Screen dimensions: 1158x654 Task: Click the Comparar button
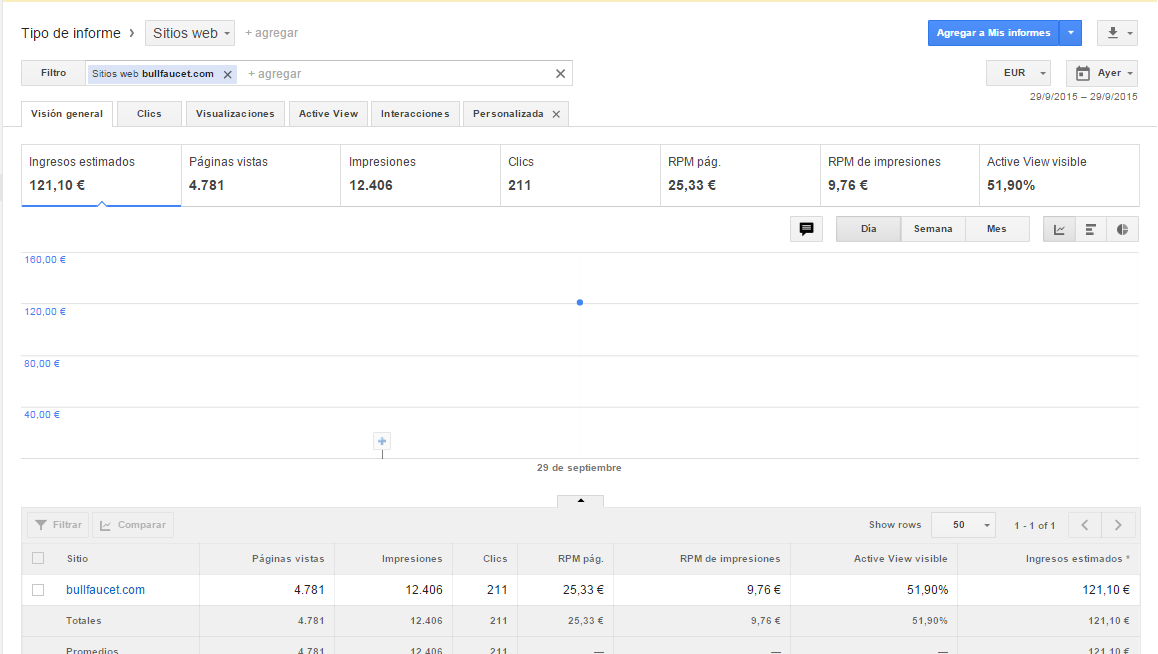pyautogui.click(x=133, y=525)
